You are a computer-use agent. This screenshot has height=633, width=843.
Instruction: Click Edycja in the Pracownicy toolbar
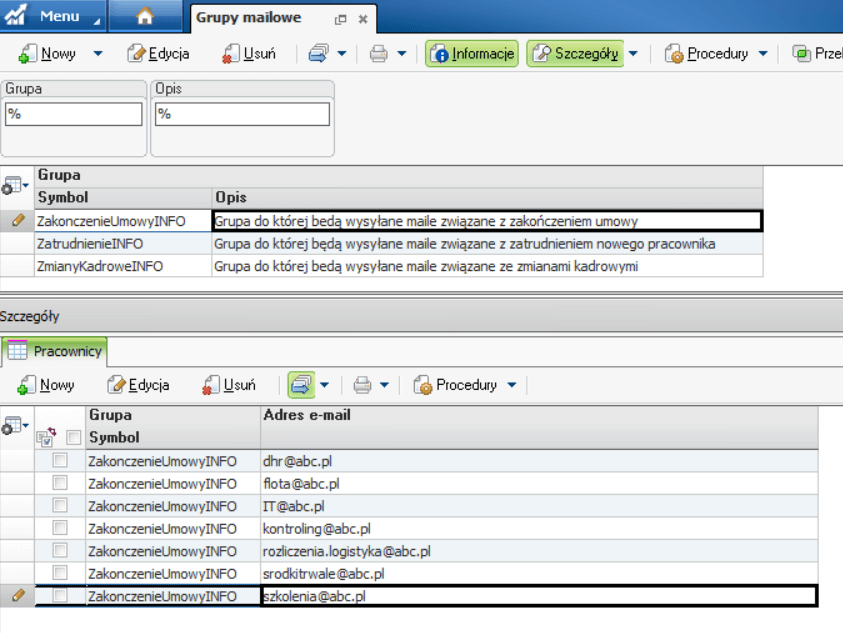pyautogui.click(x=138, y=385)
